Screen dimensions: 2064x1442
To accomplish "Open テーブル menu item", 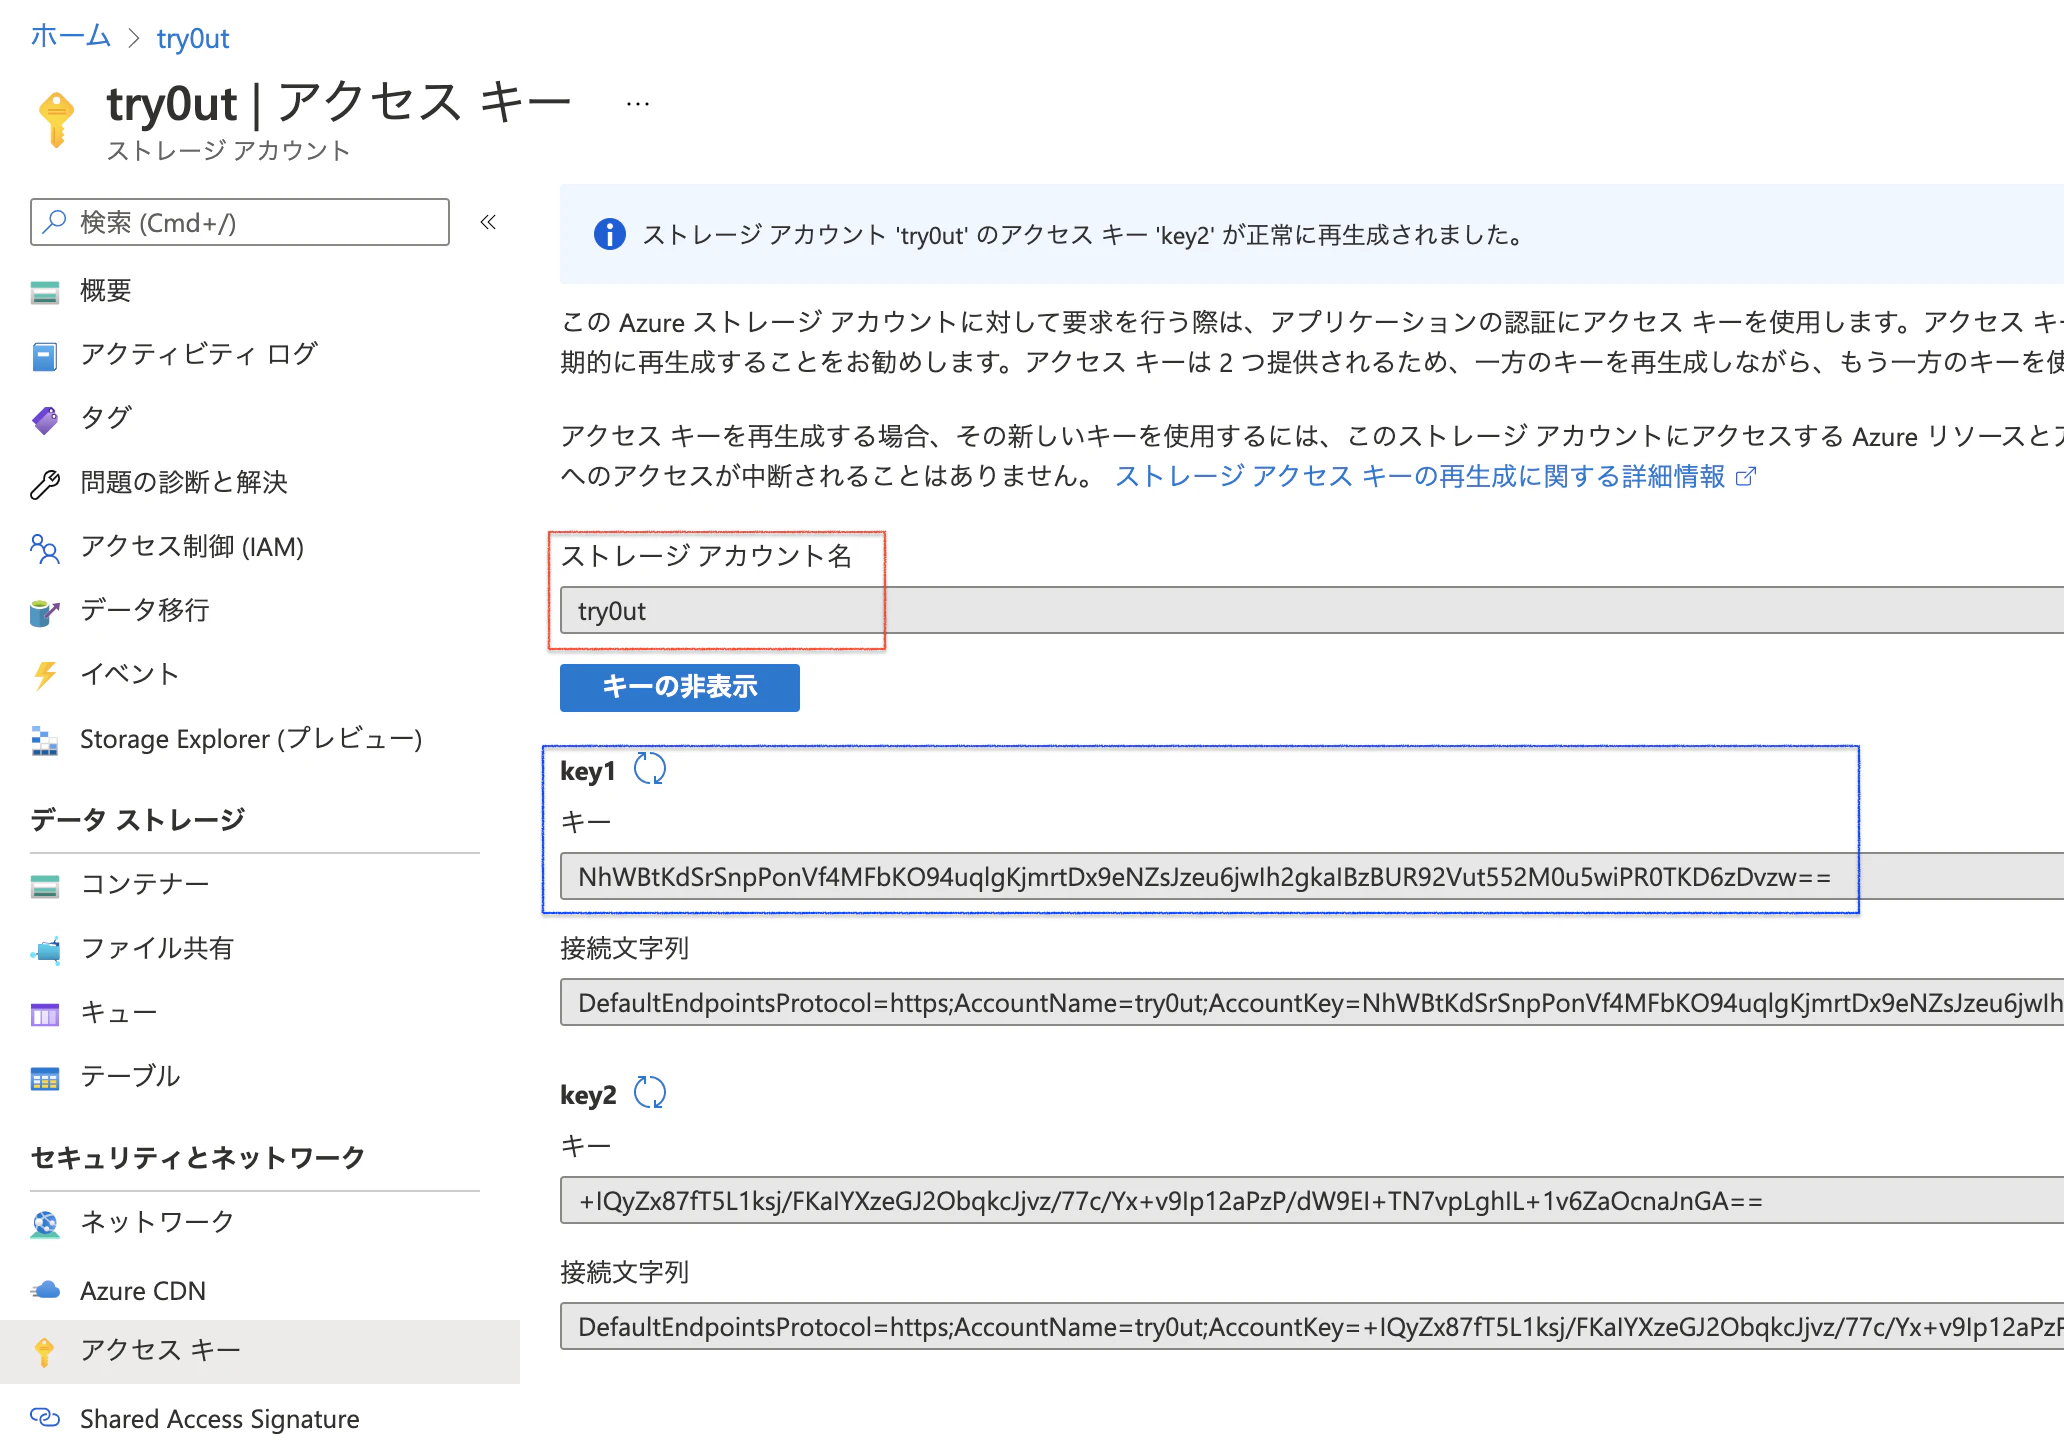I will coord(130,1076).
